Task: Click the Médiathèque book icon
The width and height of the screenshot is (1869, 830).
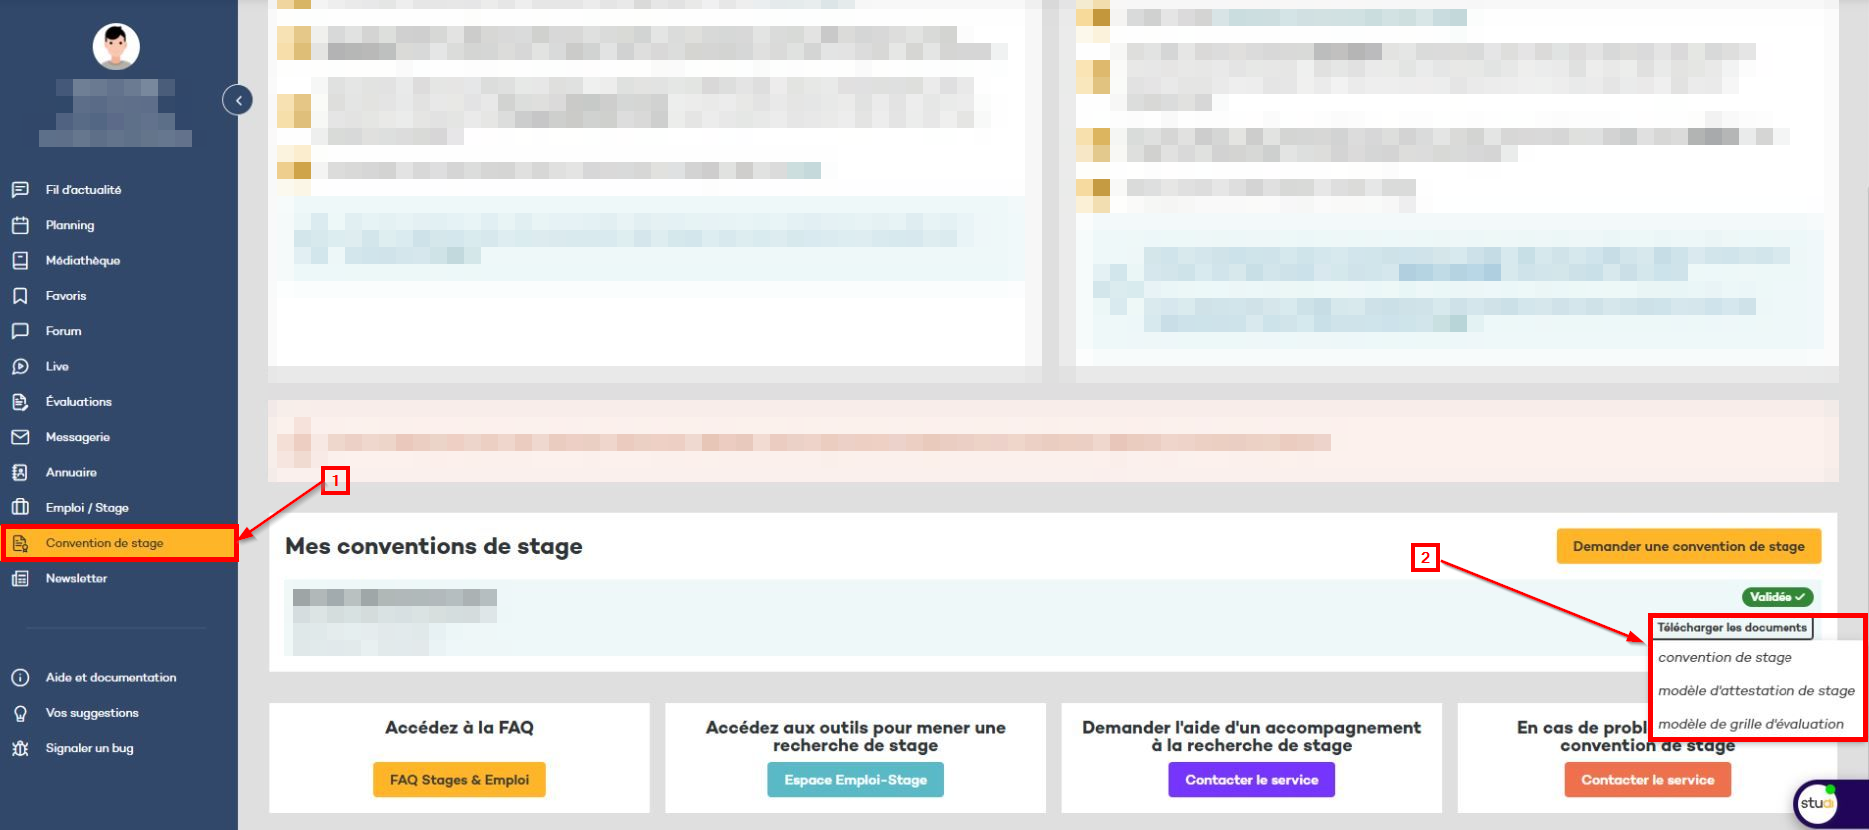Action: tap(20, 261)
